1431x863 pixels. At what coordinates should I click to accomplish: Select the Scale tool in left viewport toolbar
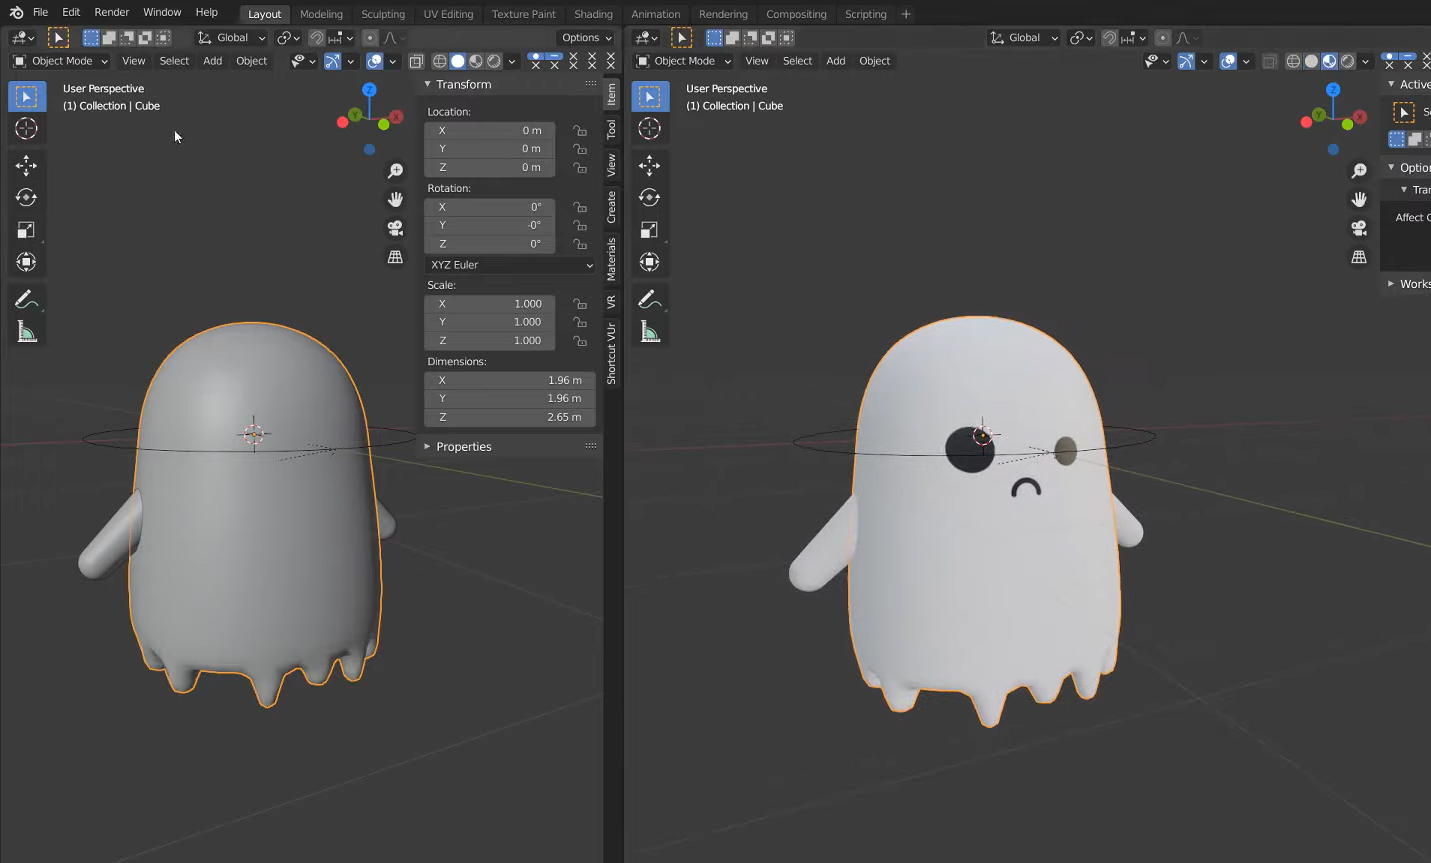[x=27, y=230]
